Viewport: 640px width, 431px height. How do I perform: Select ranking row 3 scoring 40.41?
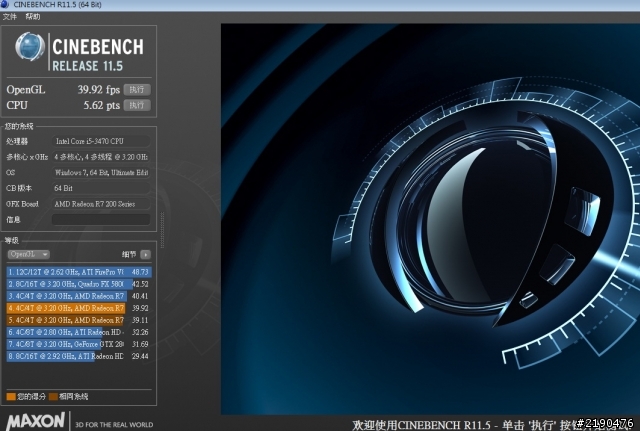click(x=79, y=296)
